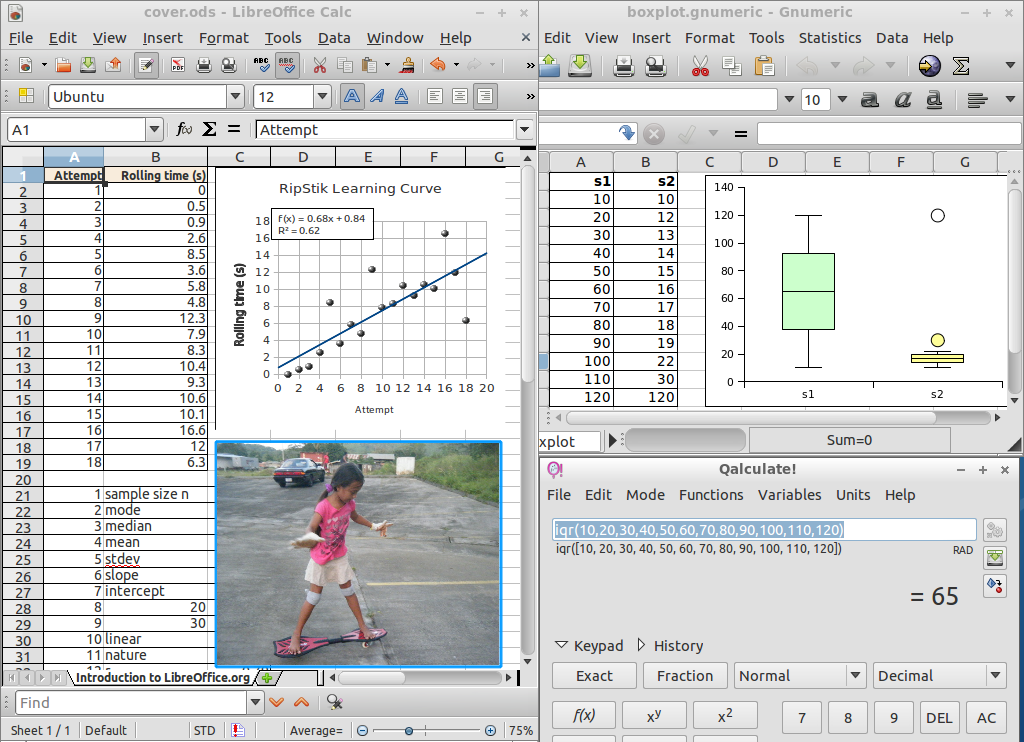1024x742 pixels.
Task: Click Calc's Send document by email icon
Action: 114,65
